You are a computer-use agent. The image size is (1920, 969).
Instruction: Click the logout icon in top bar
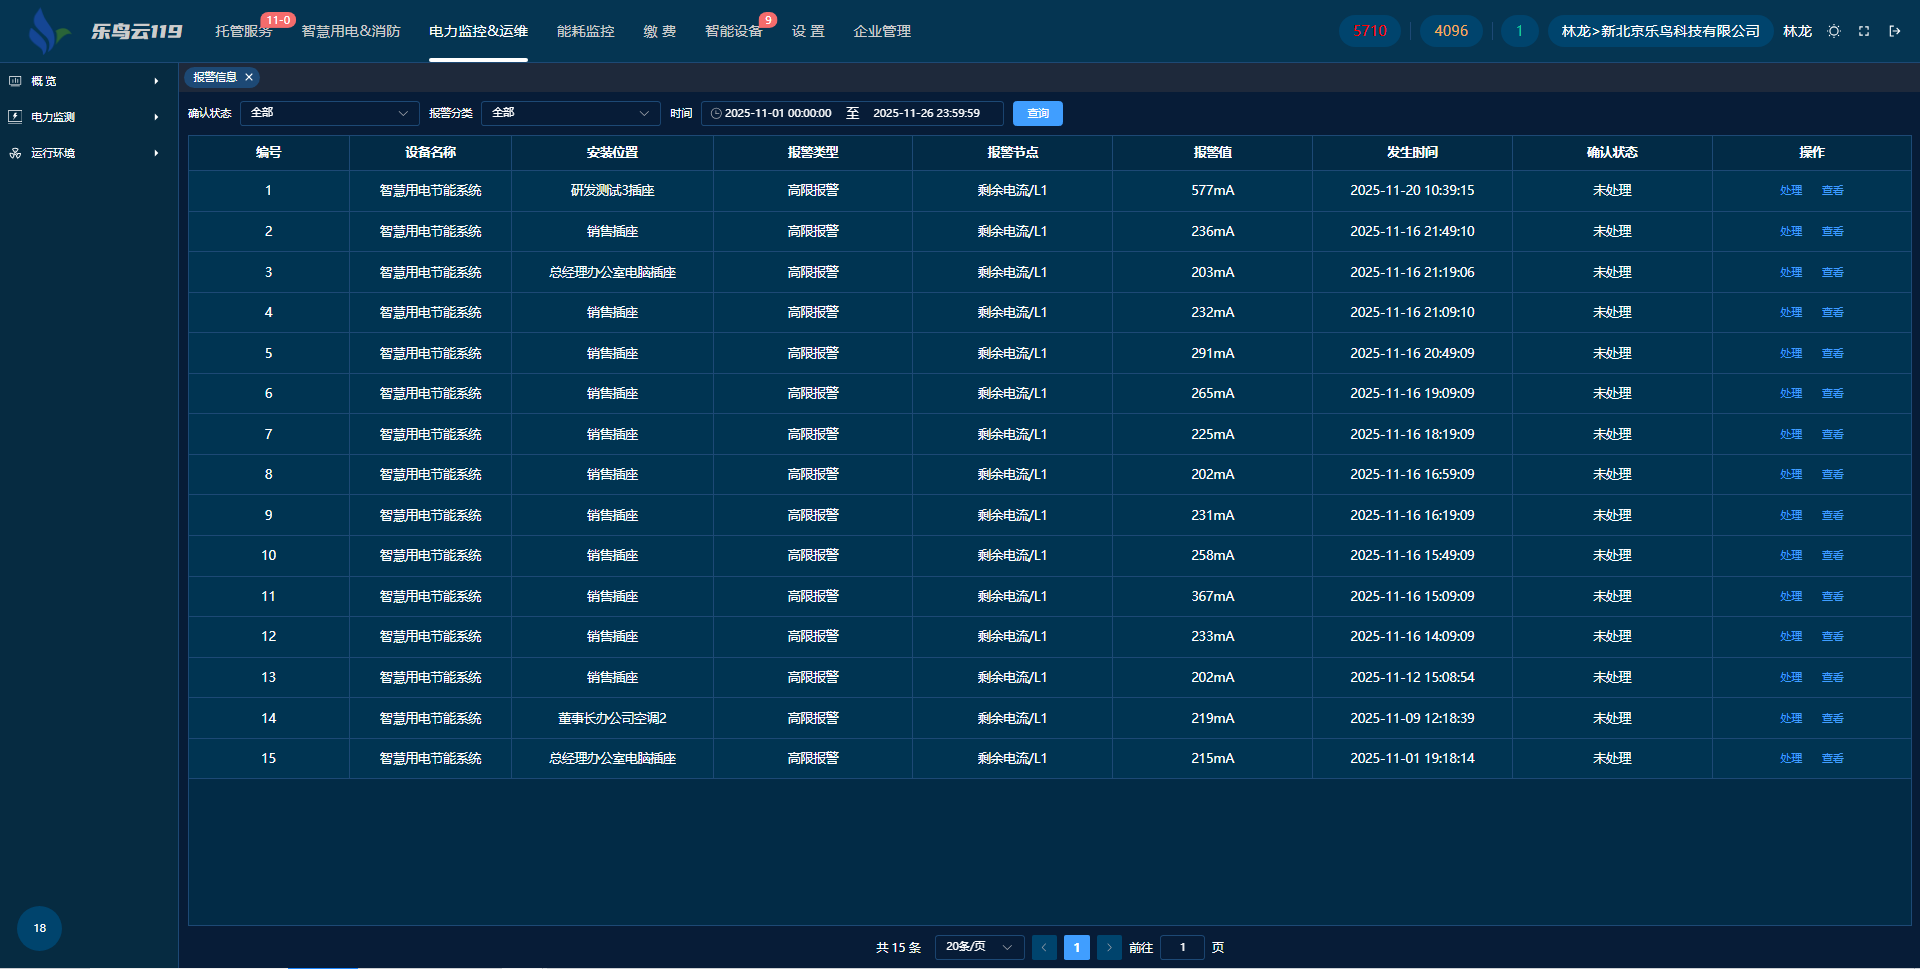pos(1894,31)
